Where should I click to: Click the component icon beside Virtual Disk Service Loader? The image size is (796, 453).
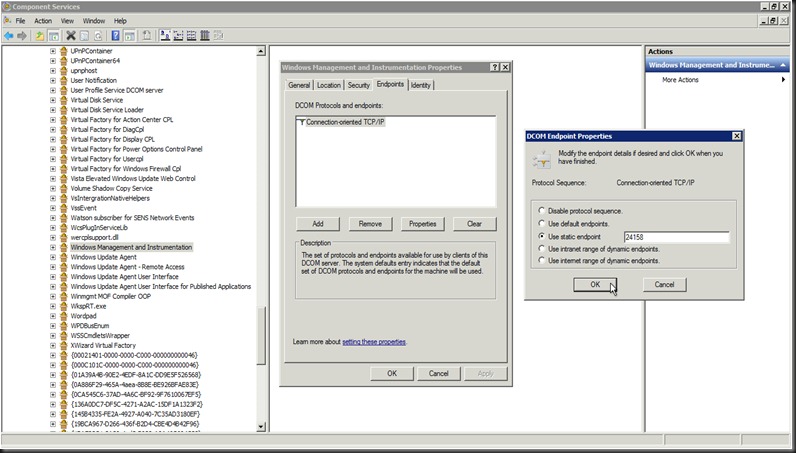(x=63, y=110)
